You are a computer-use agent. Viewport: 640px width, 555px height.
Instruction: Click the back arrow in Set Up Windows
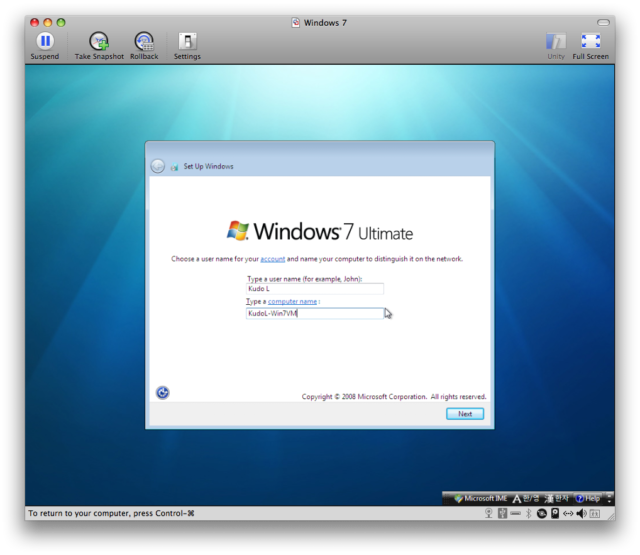tap(158, 166)
